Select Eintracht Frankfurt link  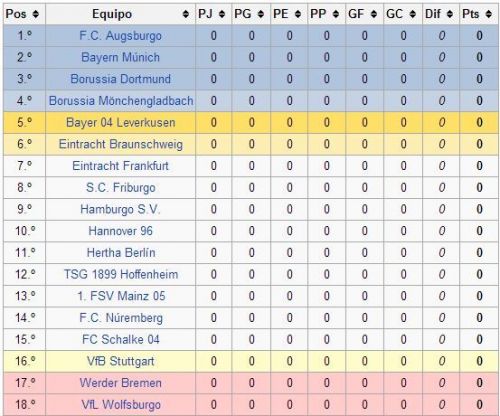point(120,166)
